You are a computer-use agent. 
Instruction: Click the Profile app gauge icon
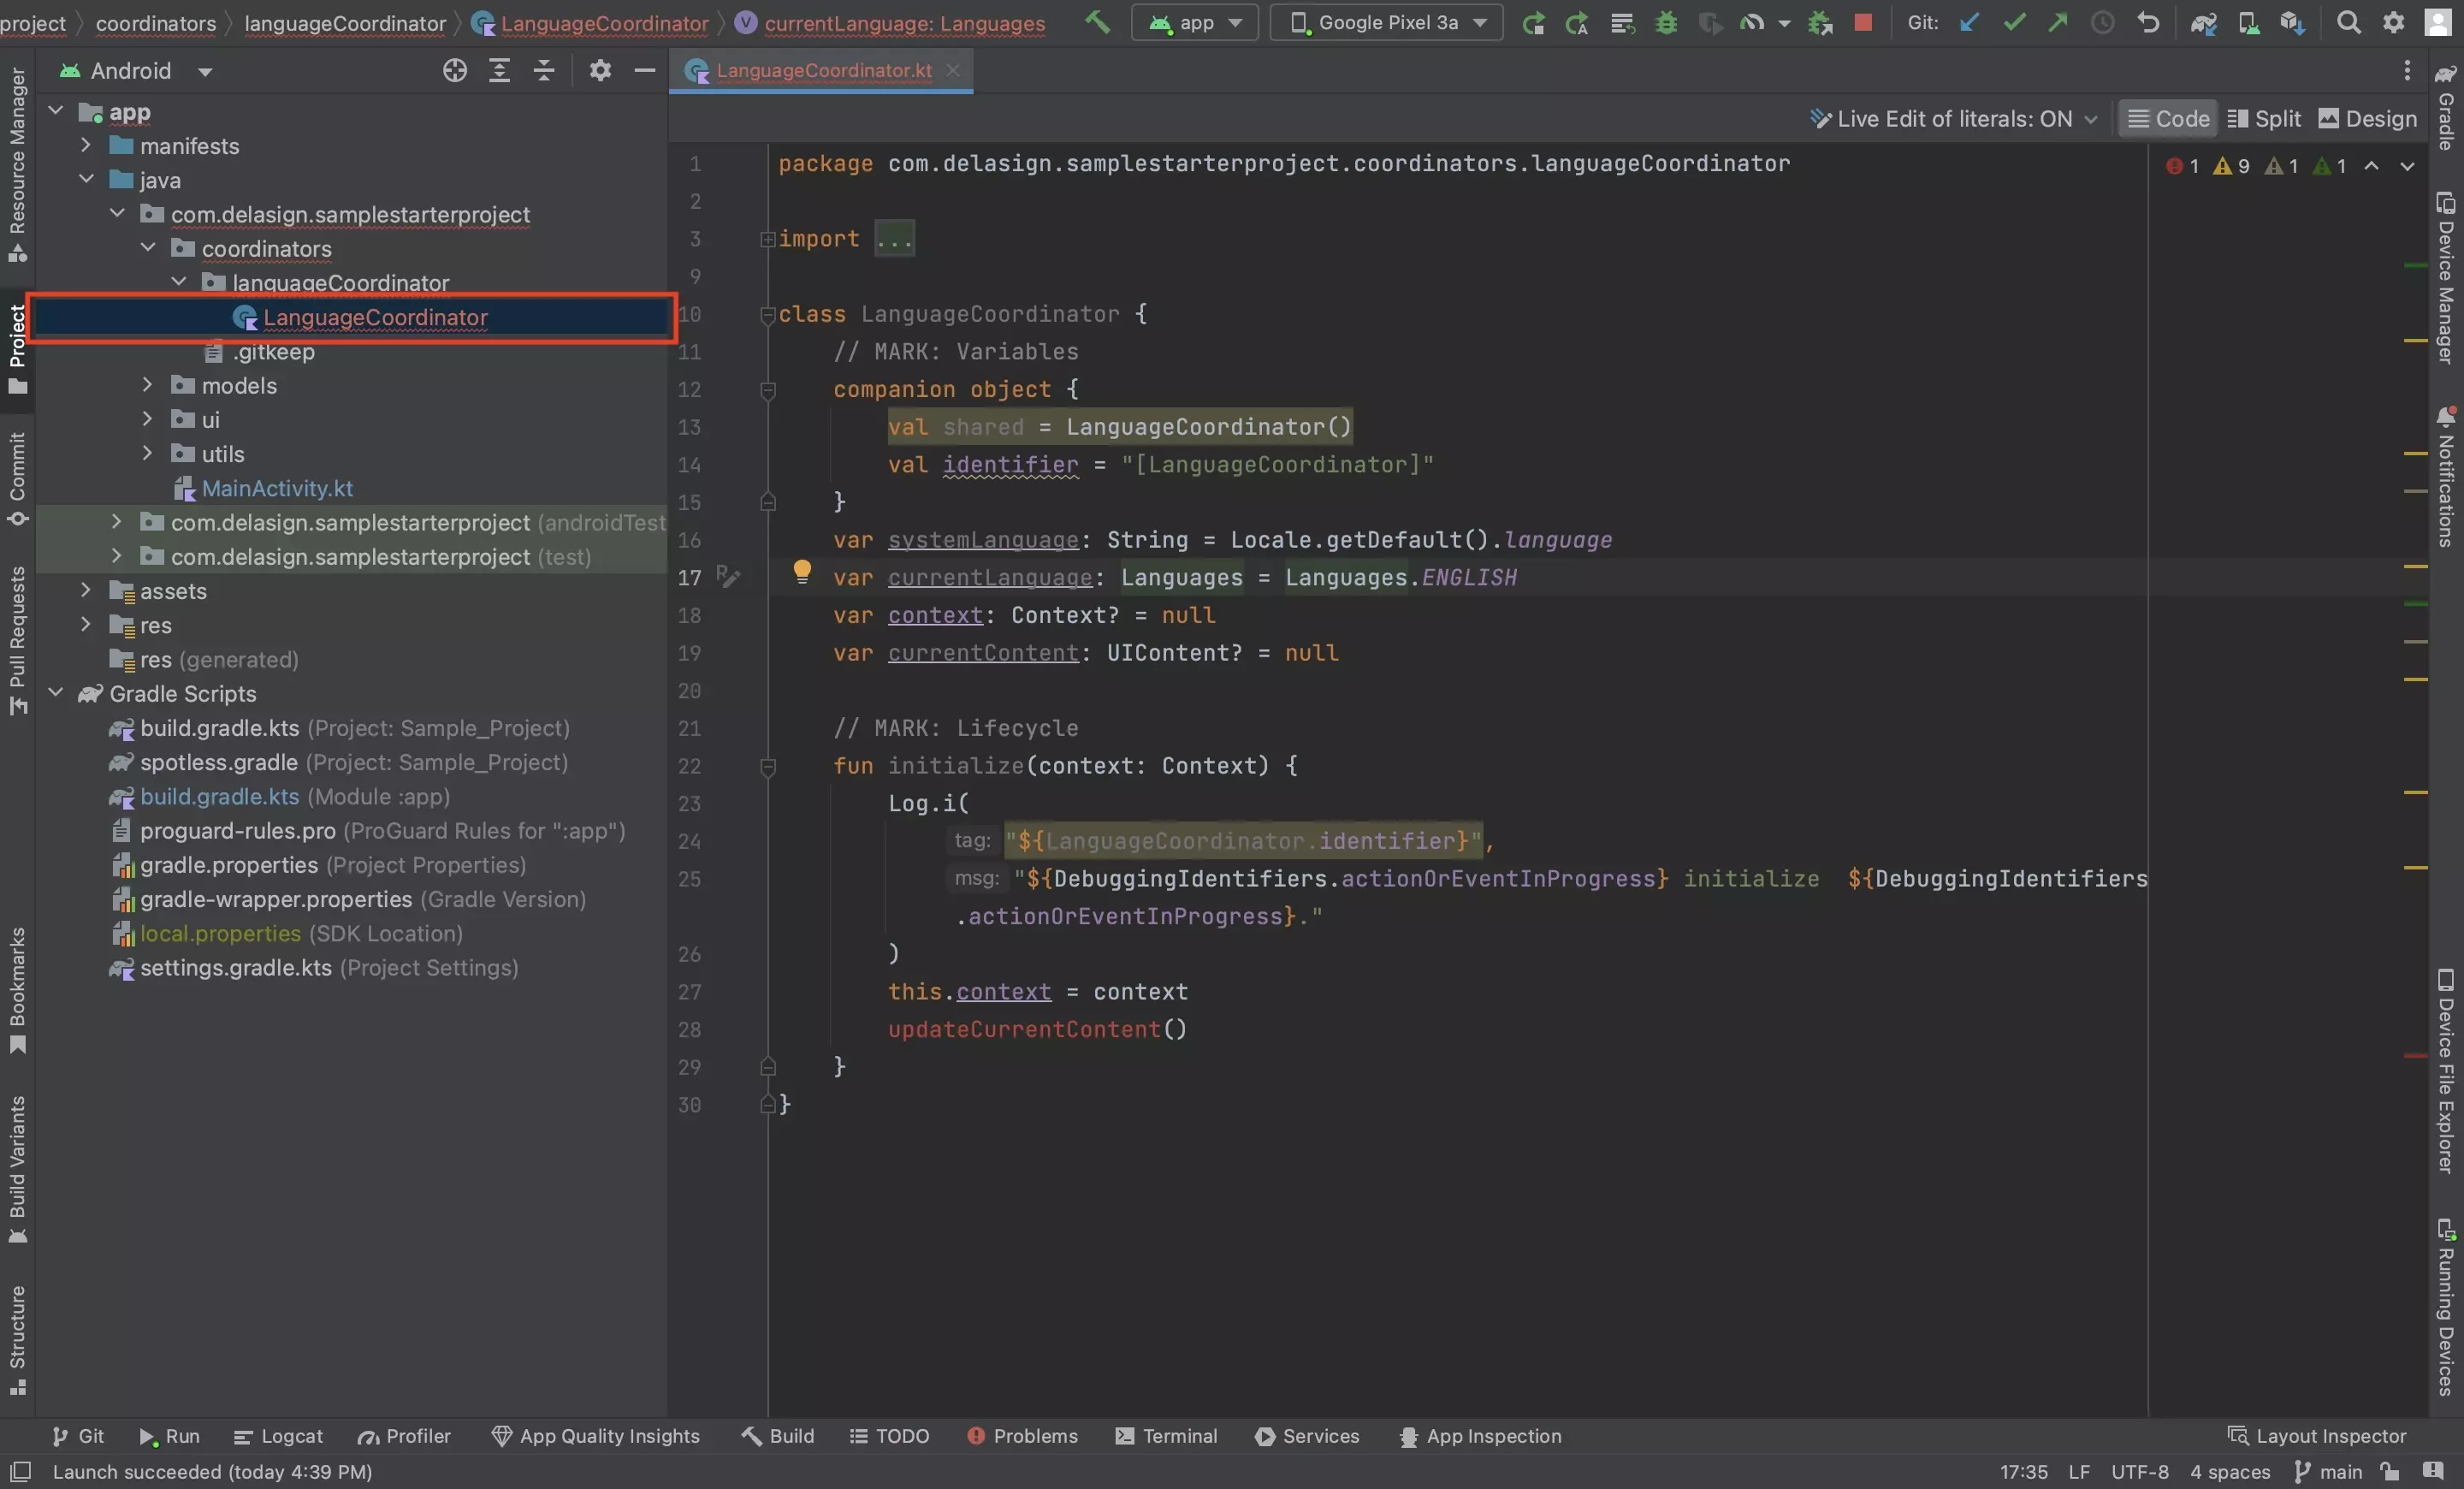pos(1752,22)
